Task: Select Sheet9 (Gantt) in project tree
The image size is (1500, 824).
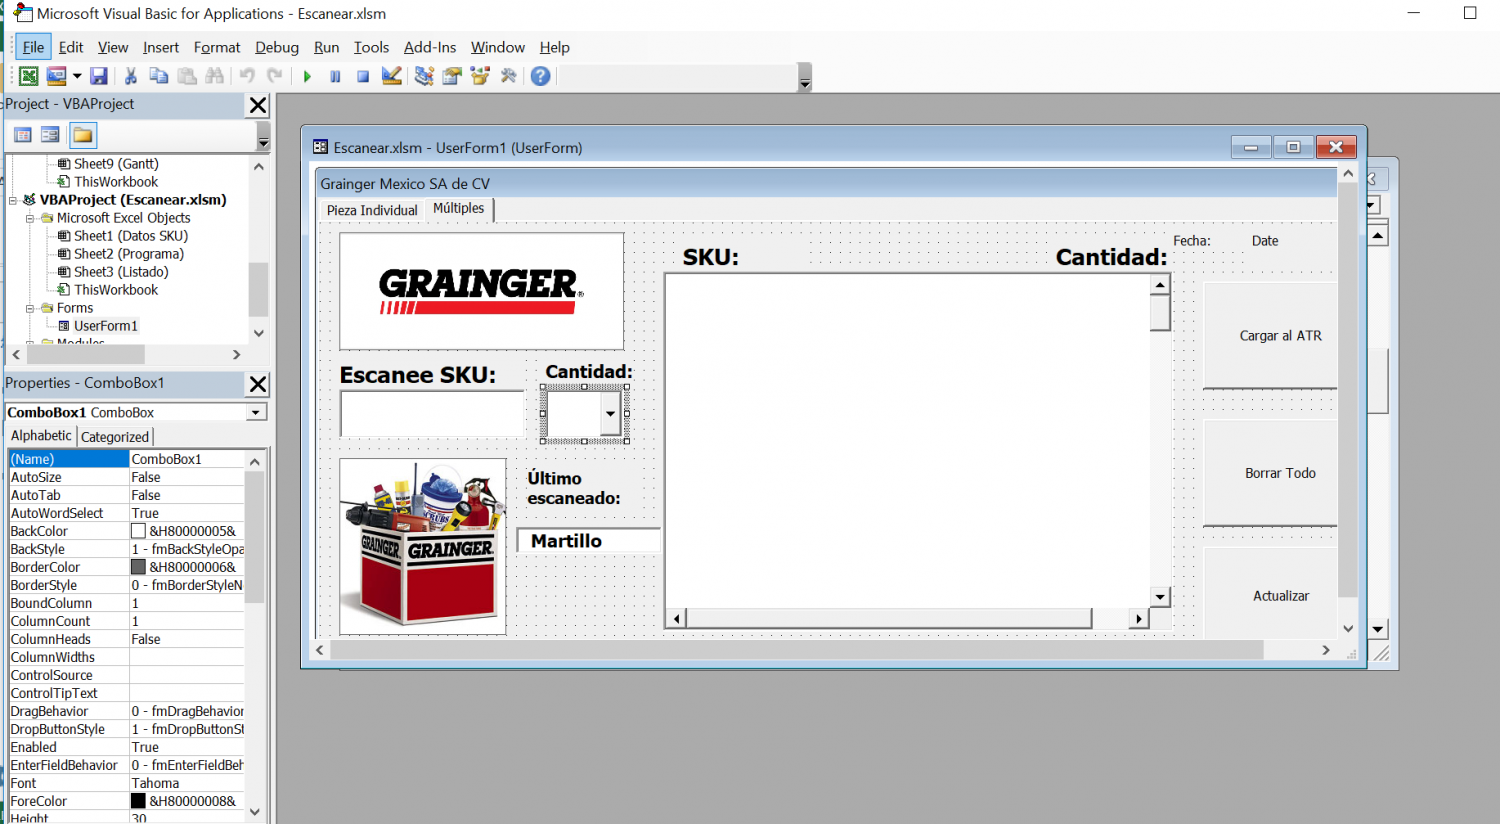Action: point(116,164)
